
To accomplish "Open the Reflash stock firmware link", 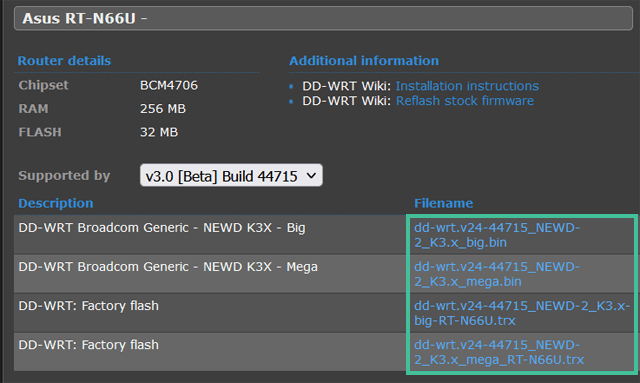I will (464, 101).
